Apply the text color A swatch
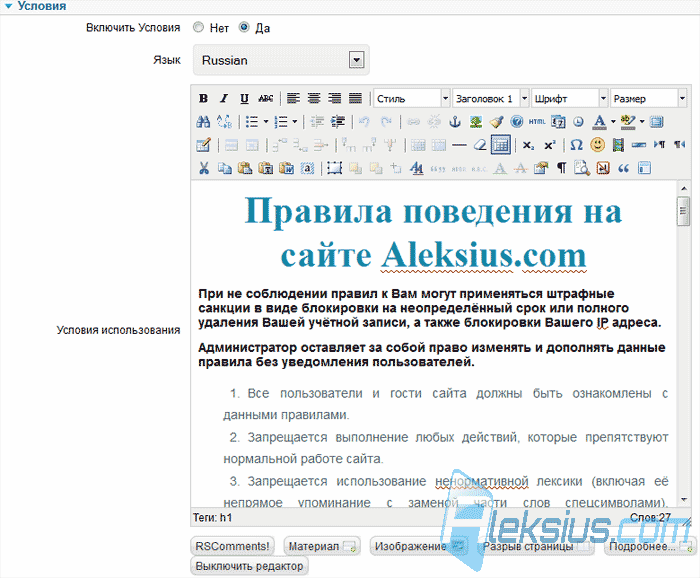The image size is (700, 578). 600,121
